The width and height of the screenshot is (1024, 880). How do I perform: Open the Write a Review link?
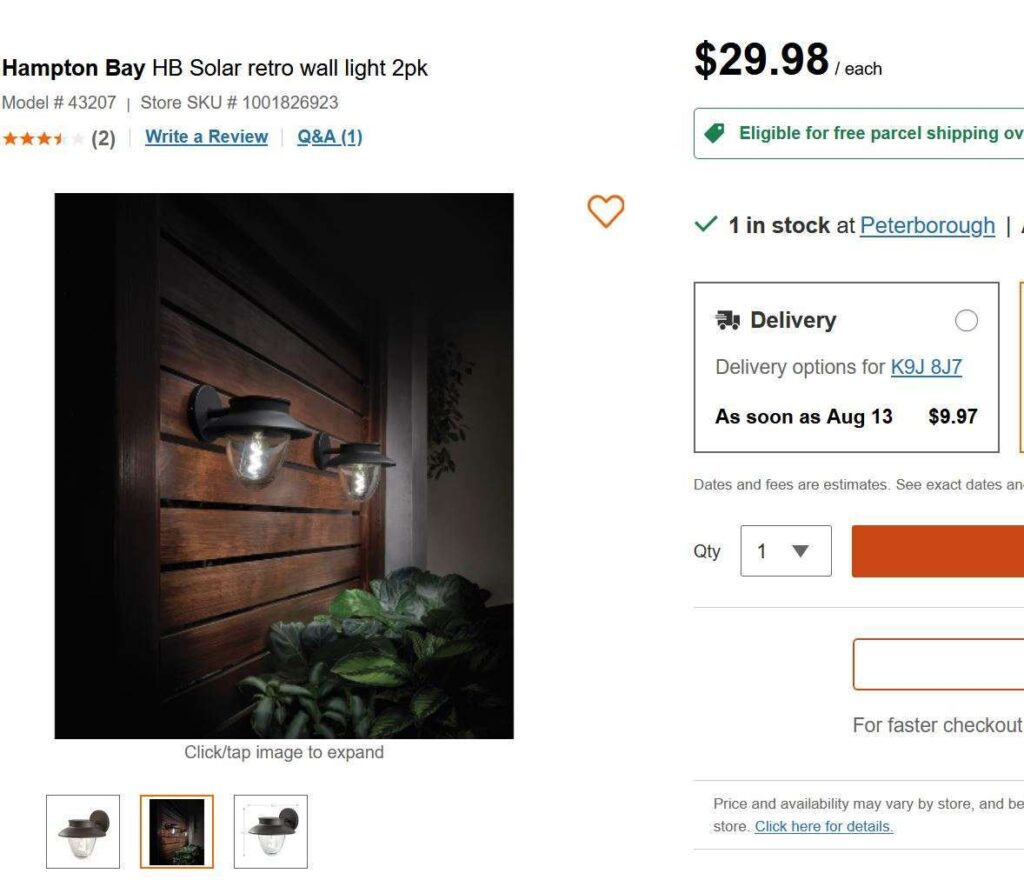(206, 137)
